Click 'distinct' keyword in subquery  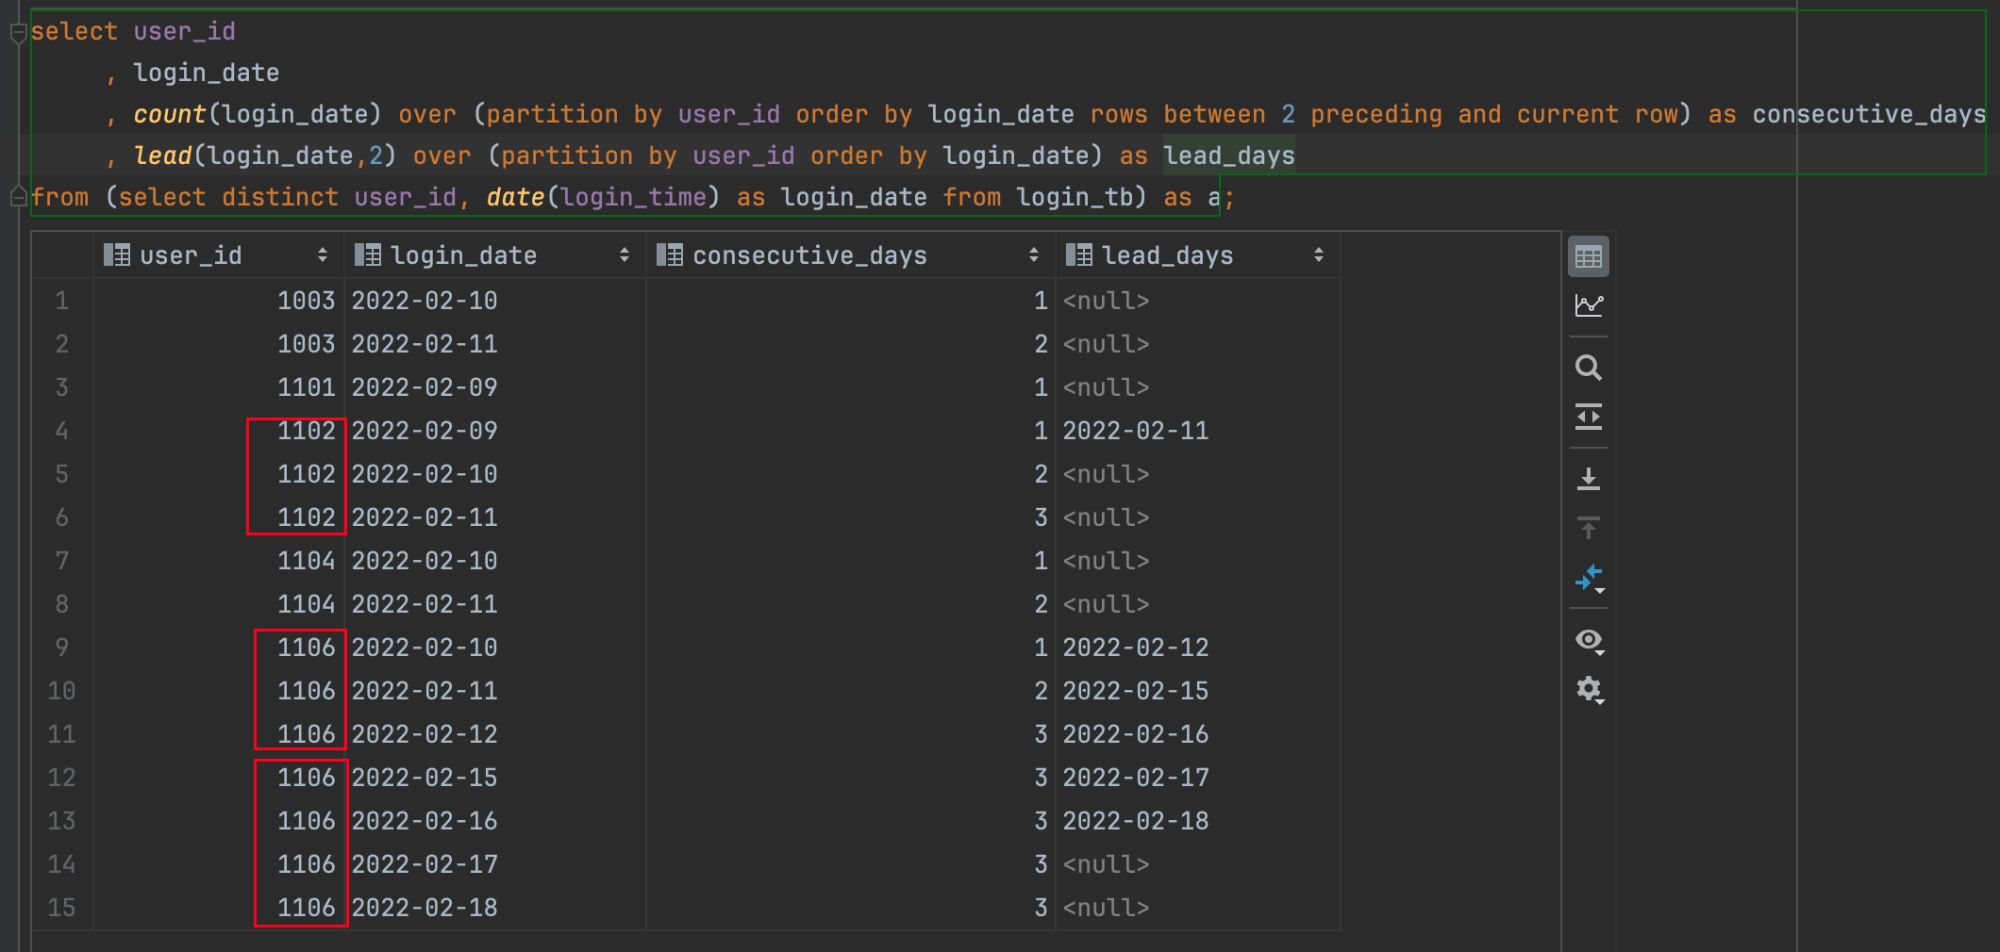click(x=280, y=197)
